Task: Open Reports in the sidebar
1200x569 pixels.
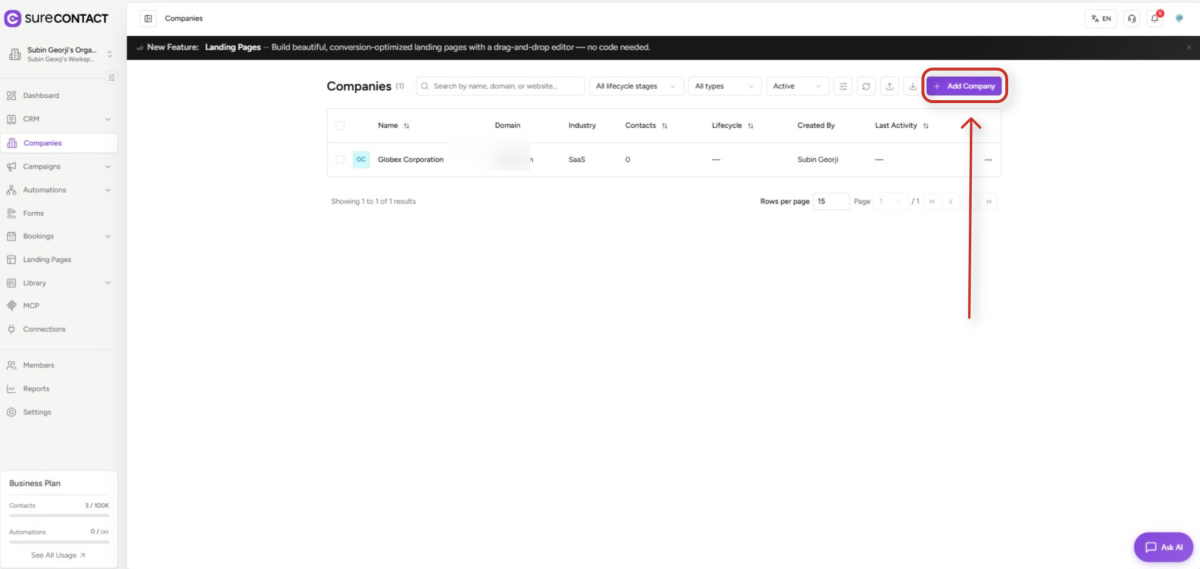Action: (60, 388)
